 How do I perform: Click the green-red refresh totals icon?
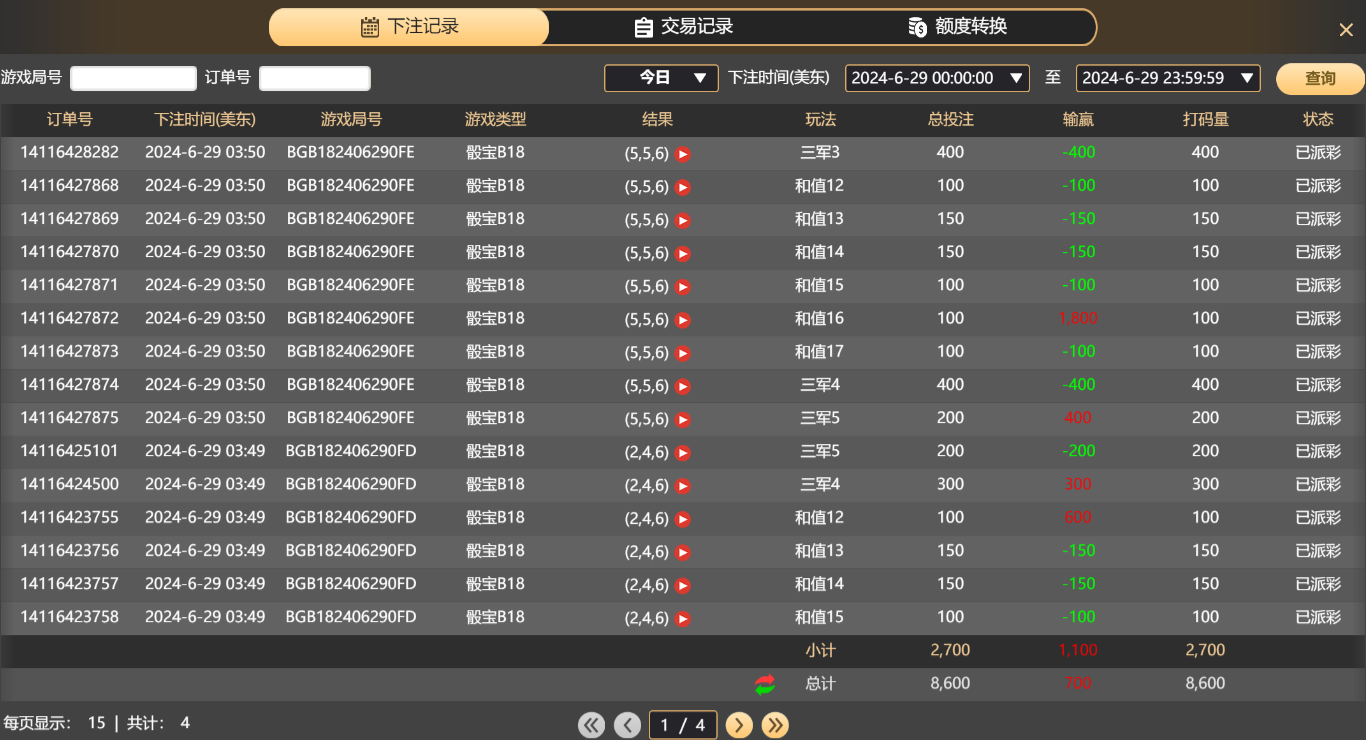click(x=765, y=685)
